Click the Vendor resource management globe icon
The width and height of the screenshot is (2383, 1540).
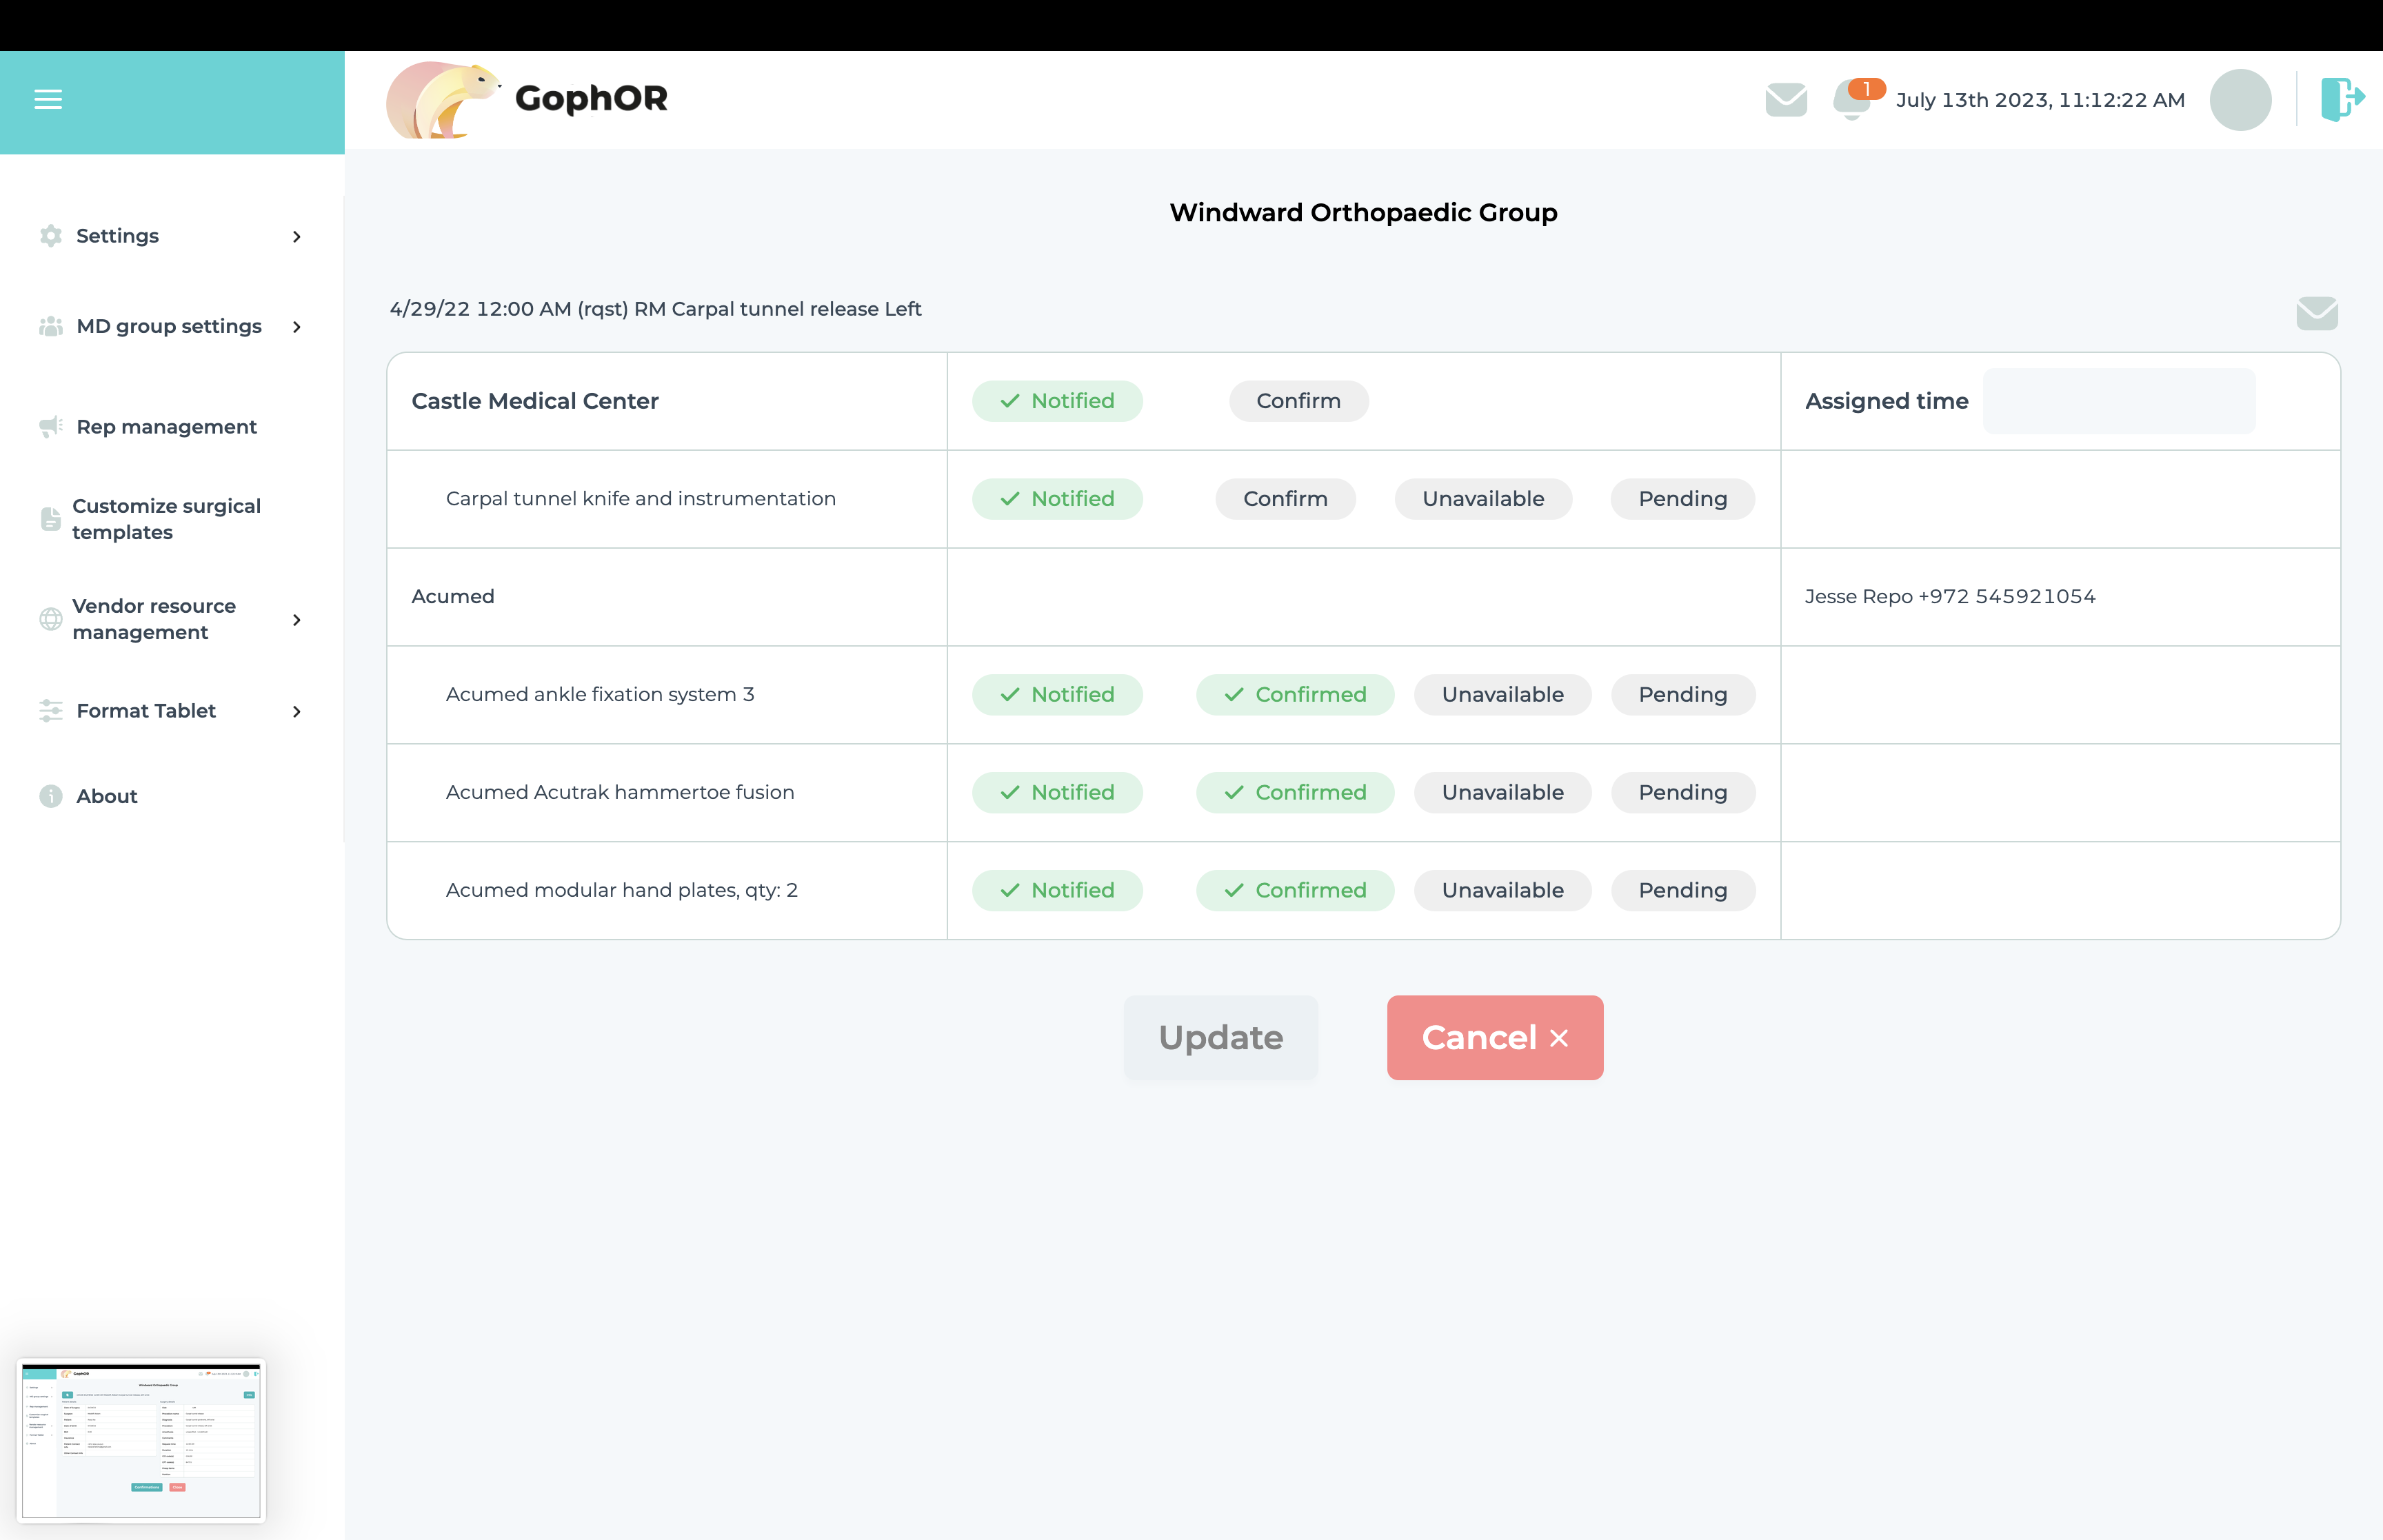coord(50,619)
